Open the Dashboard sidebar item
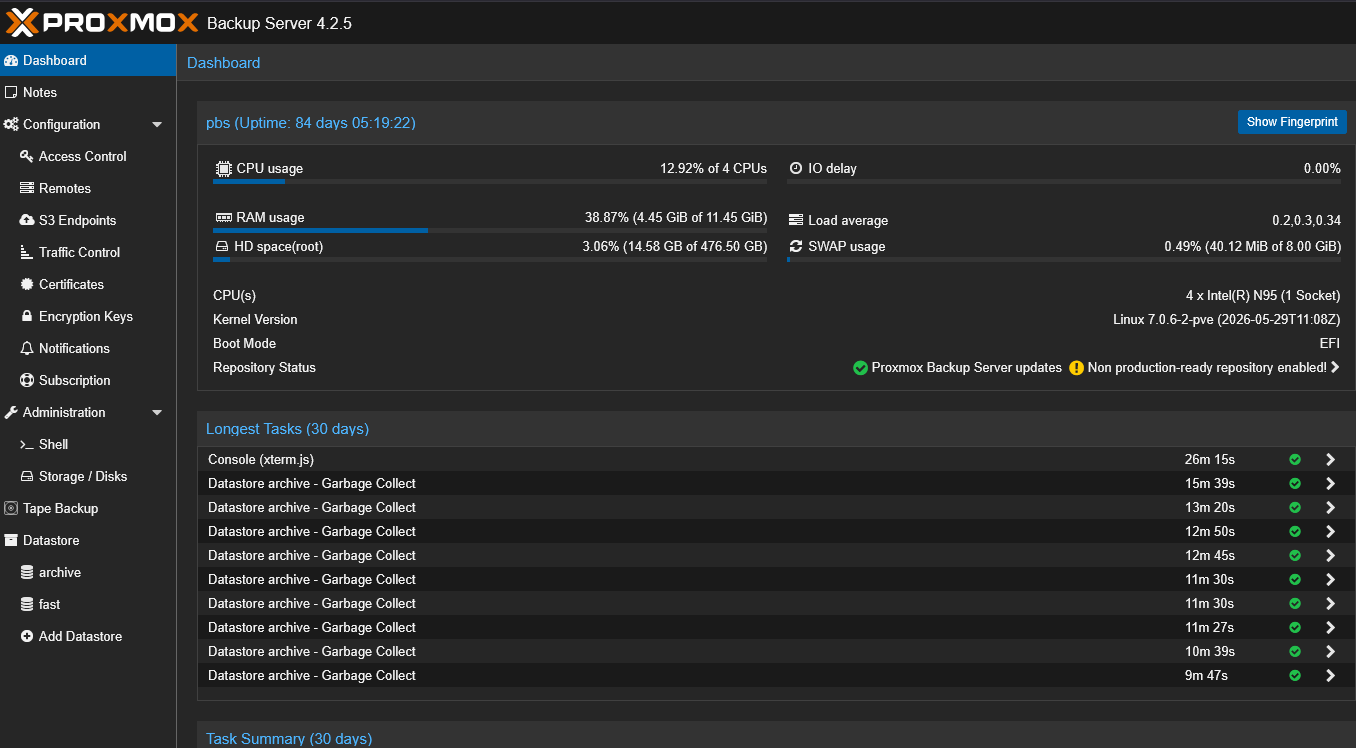The height and width of the screenshot is (748, 1356). [88, 60]
